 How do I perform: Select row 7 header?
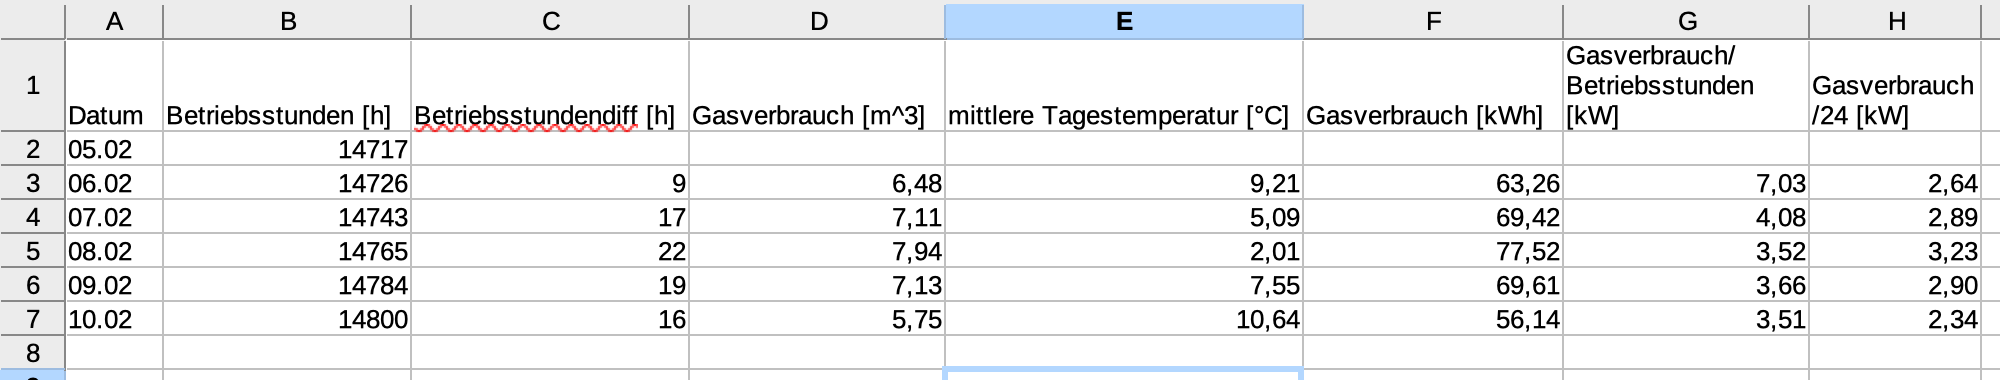[32, 319]
